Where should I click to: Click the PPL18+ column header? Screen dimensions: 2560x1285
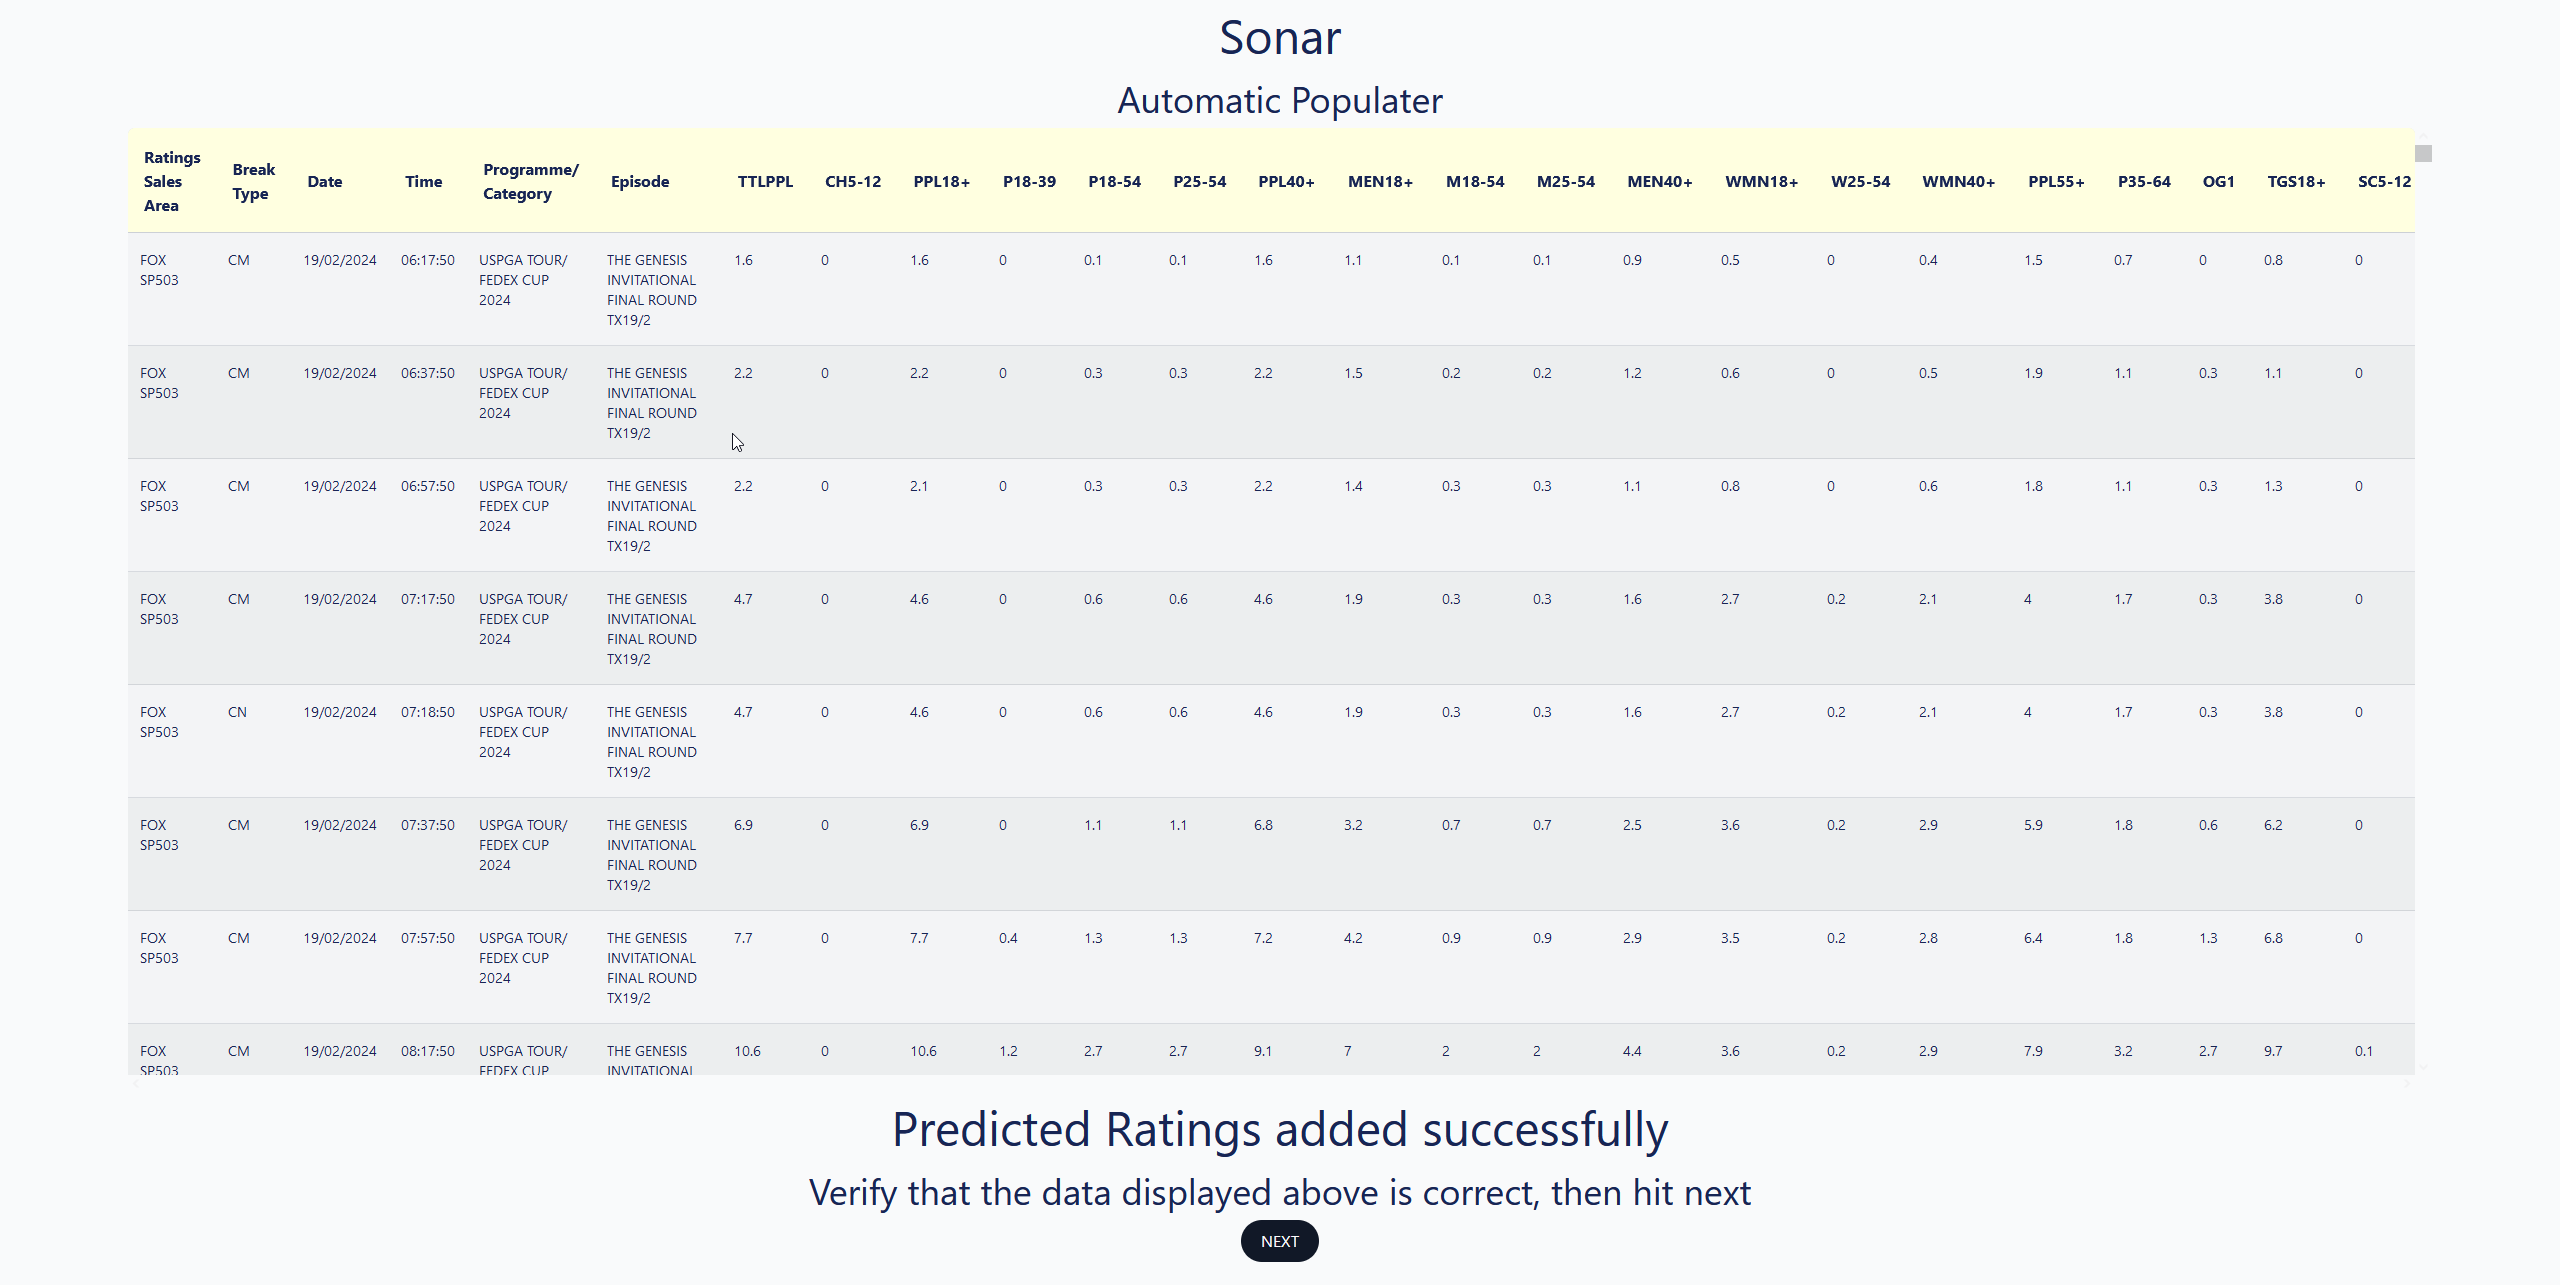941,182
